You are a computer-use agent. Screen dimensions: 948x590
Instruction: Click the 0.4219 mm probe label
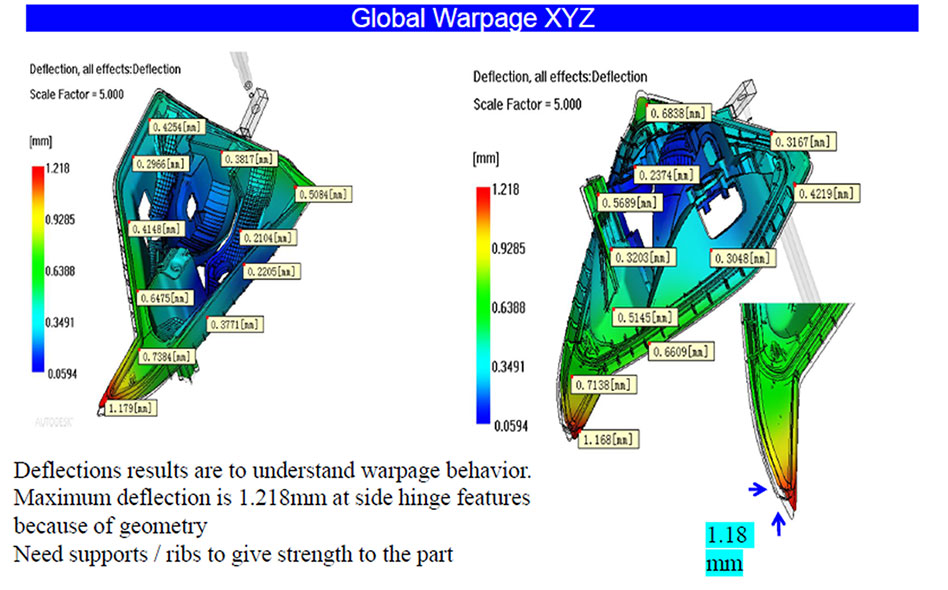coord(827,193)
